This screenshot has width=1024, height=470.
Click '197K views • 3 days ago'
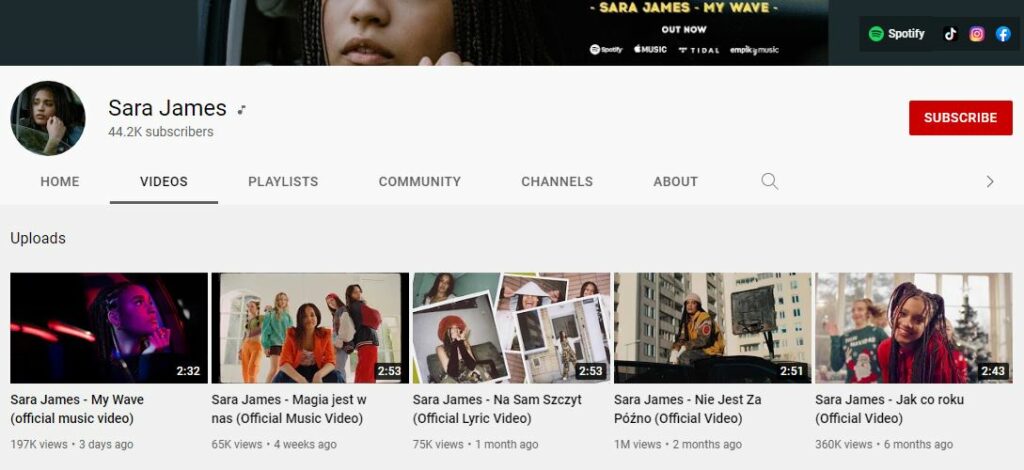pyautogui.click(x=72, y=445)
